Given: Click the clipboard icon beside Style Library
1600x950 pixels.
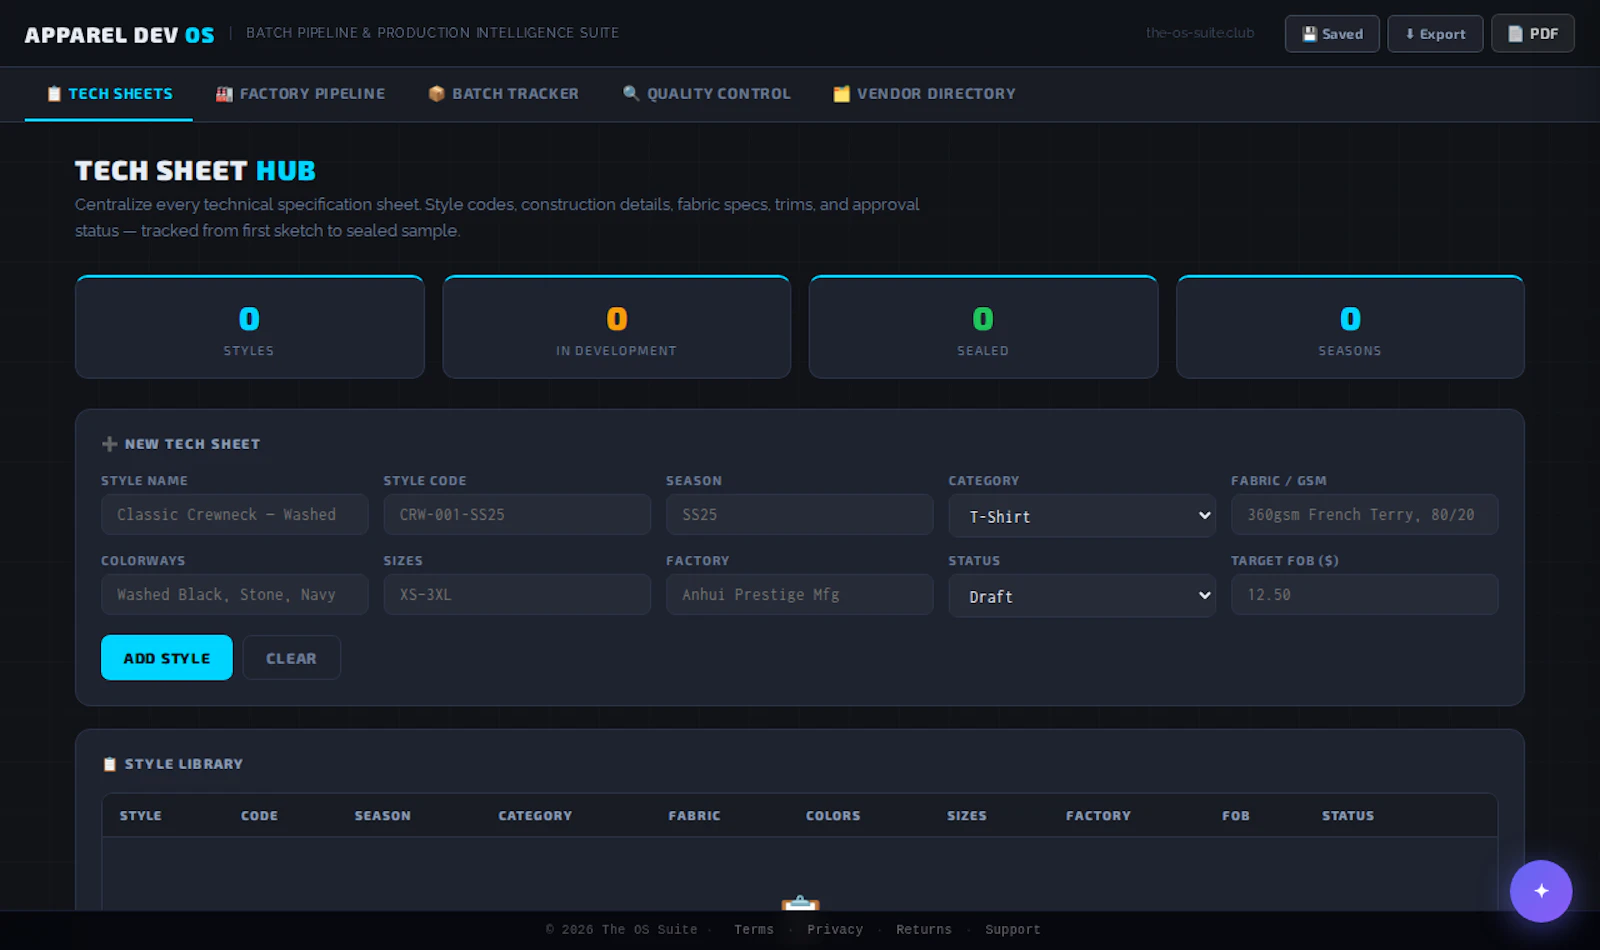Looking at the screenshot, I should [110, 764].
